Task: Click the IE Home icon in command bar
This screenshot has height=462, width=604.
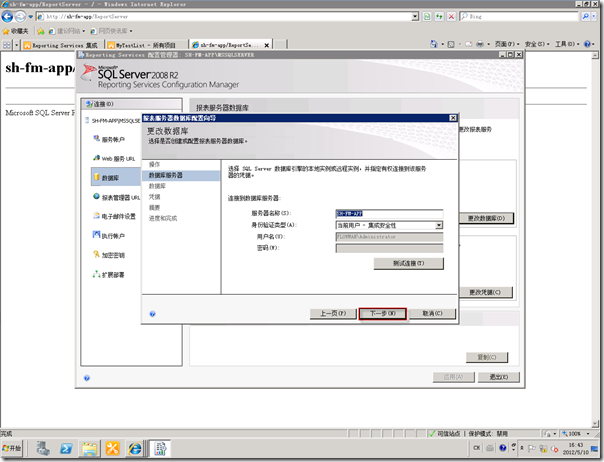Action: tap(434, 44)
